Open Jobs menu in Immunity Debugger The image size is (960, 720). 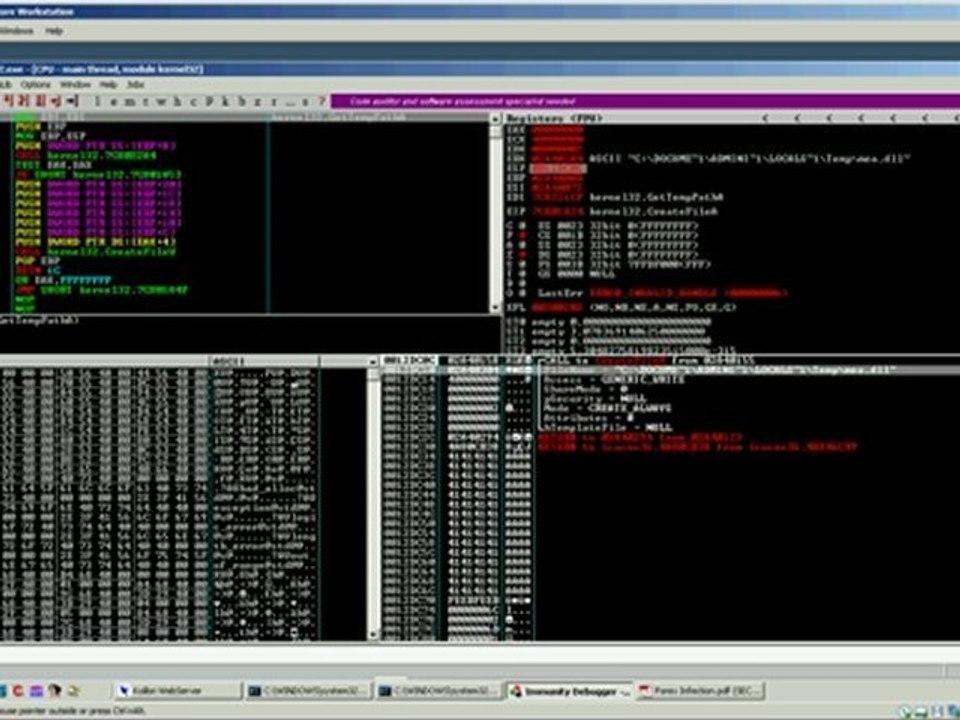pos(135,84)
